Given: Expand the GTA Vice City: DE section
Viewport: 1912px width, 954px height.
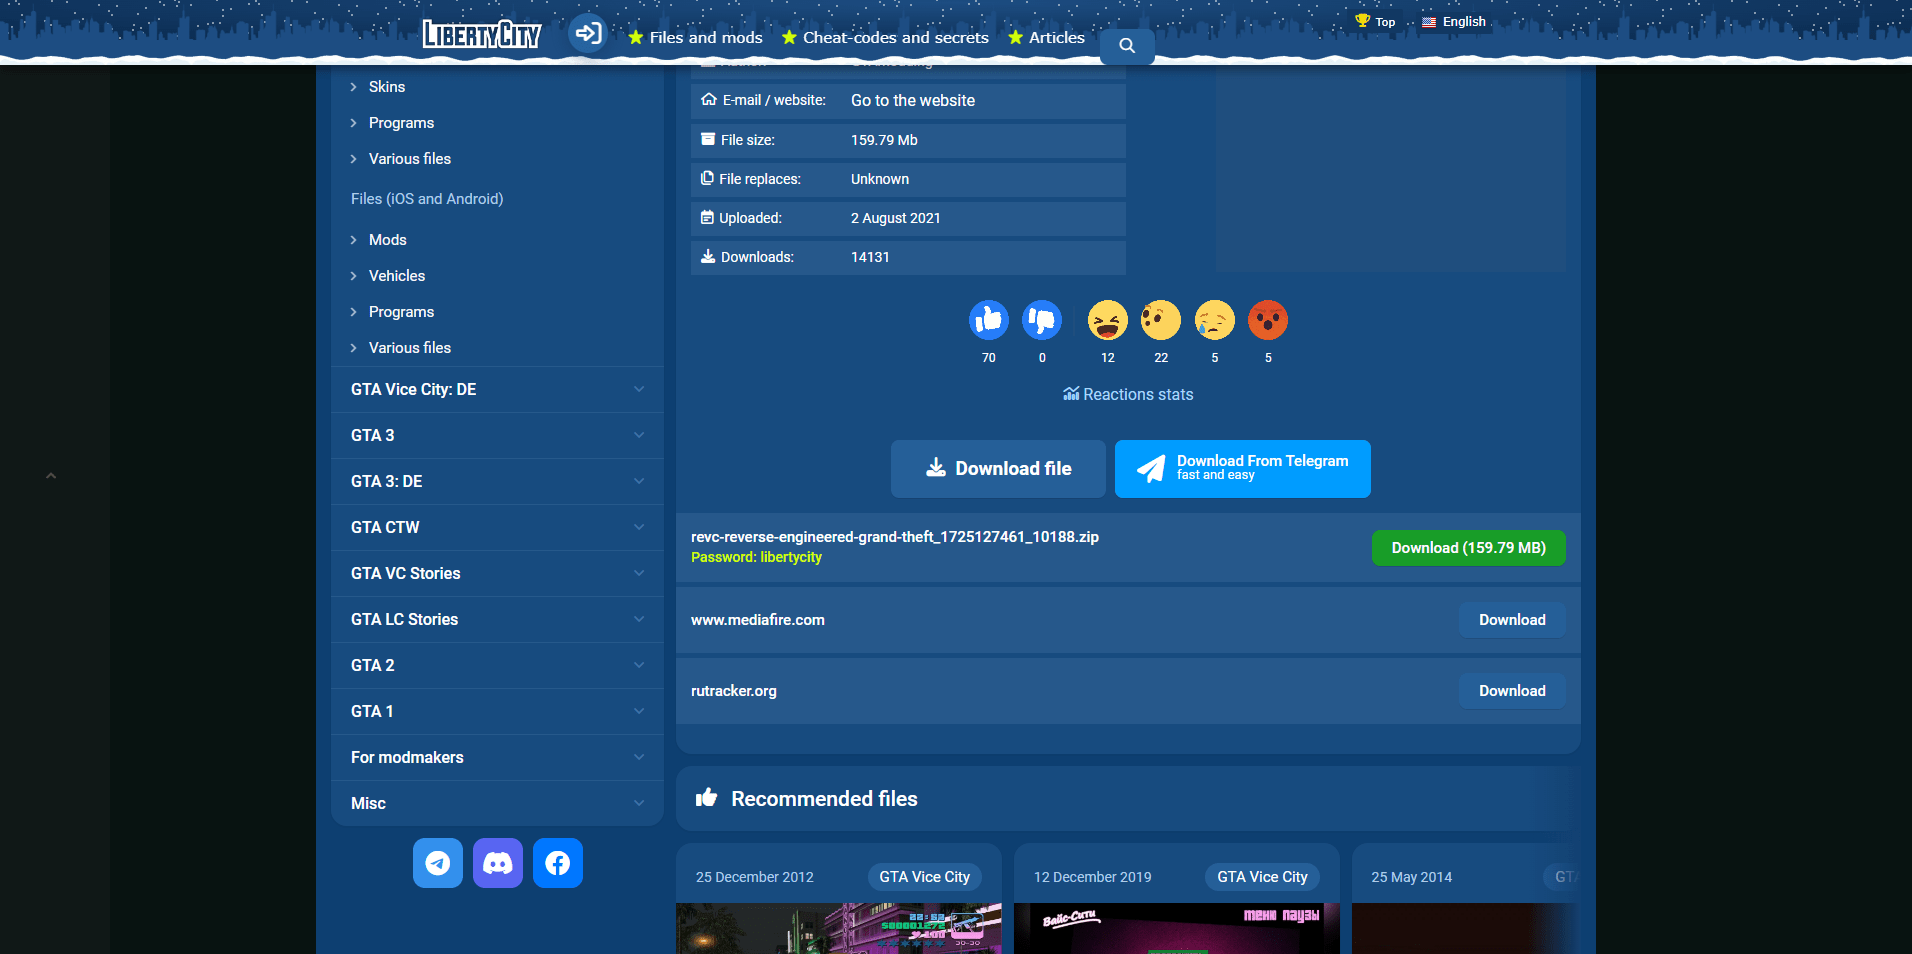Looking at the screenshot, I should 497,390.
